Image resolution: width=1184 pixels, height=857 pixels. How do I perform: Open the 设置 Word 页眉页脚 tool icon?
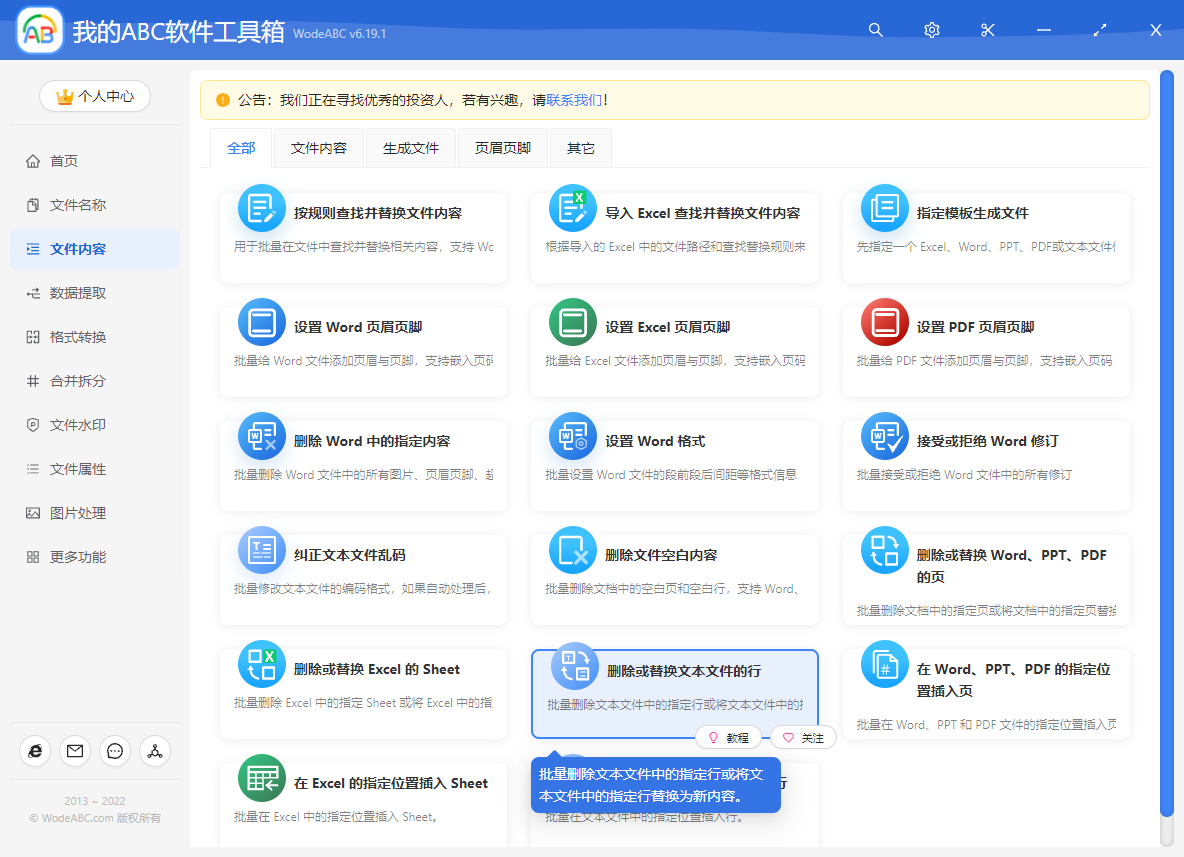tap(261, 322)
